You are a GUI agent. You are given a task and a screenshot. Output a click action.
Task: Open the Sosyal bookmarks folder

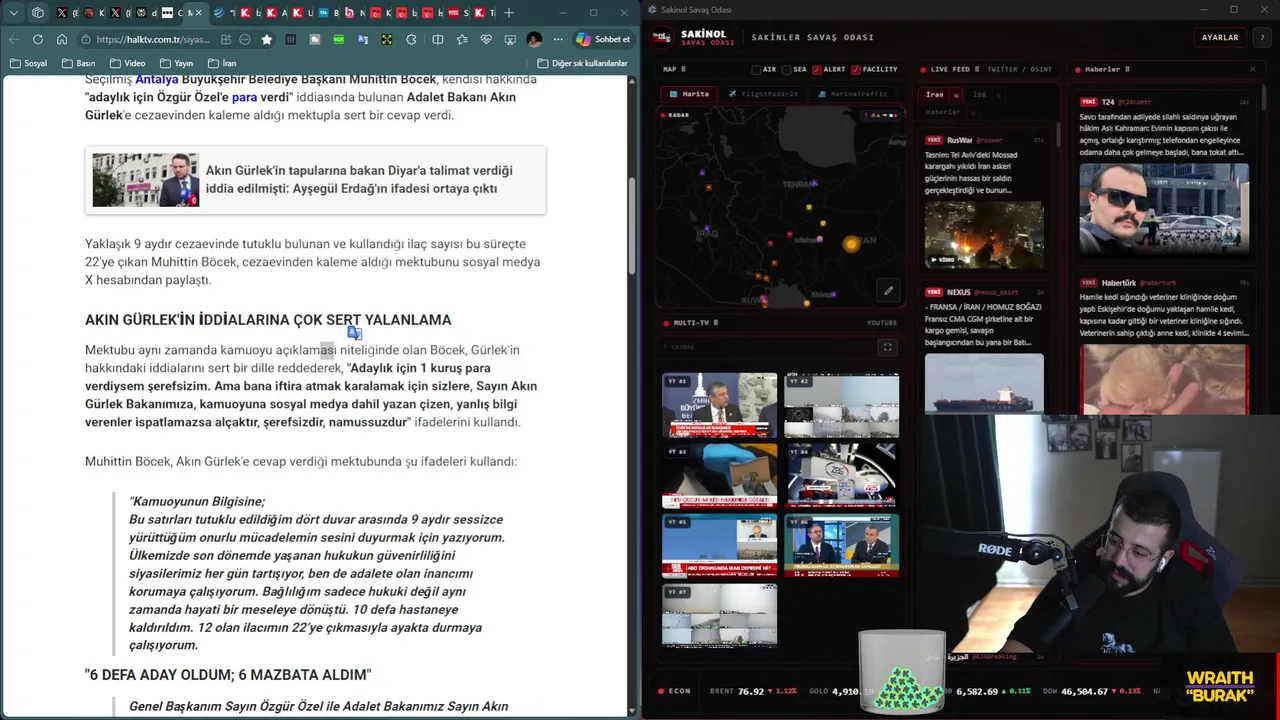[28, 63]
